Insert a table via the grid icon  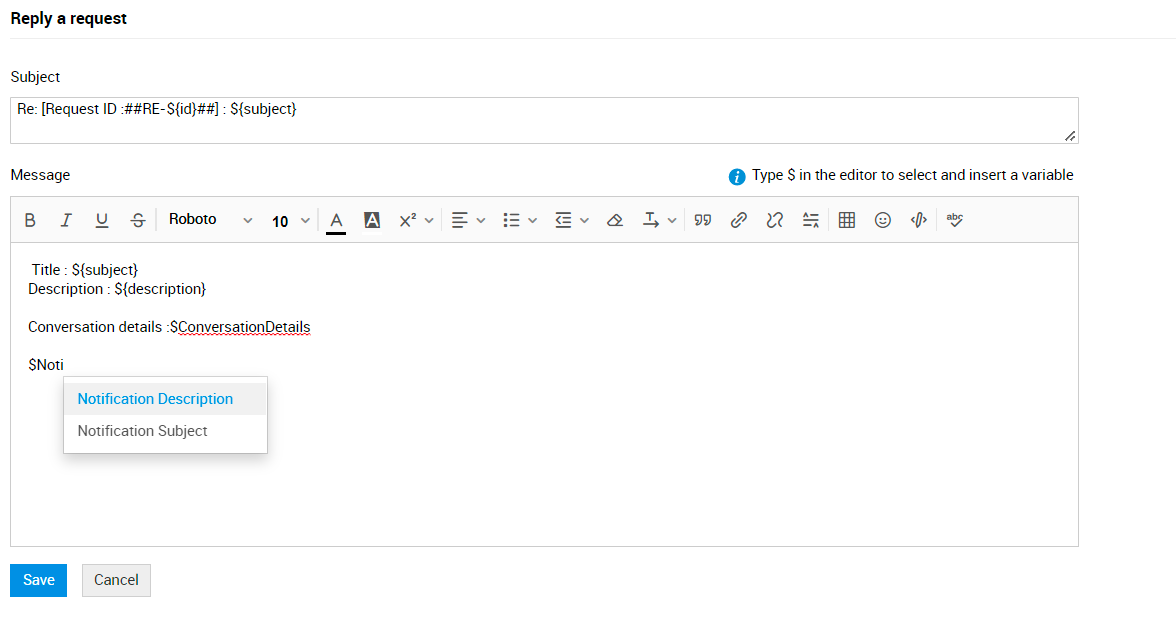click(847, 220)
